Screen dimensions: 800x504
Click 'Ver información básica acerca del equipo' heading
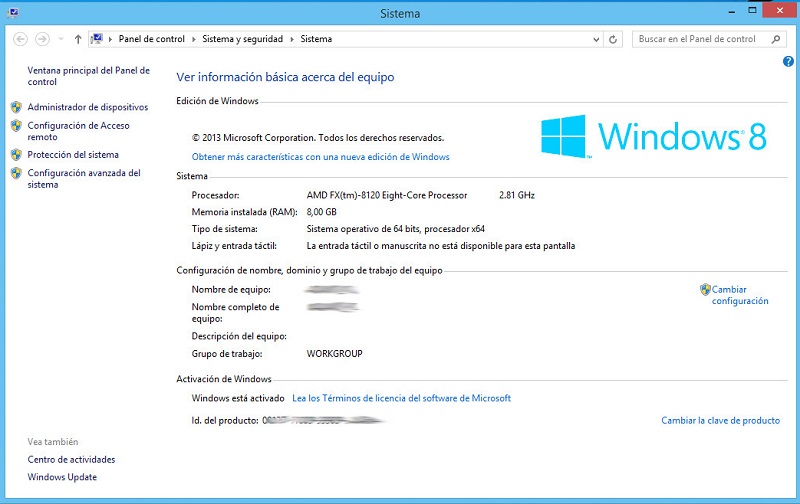coord(285,77)
